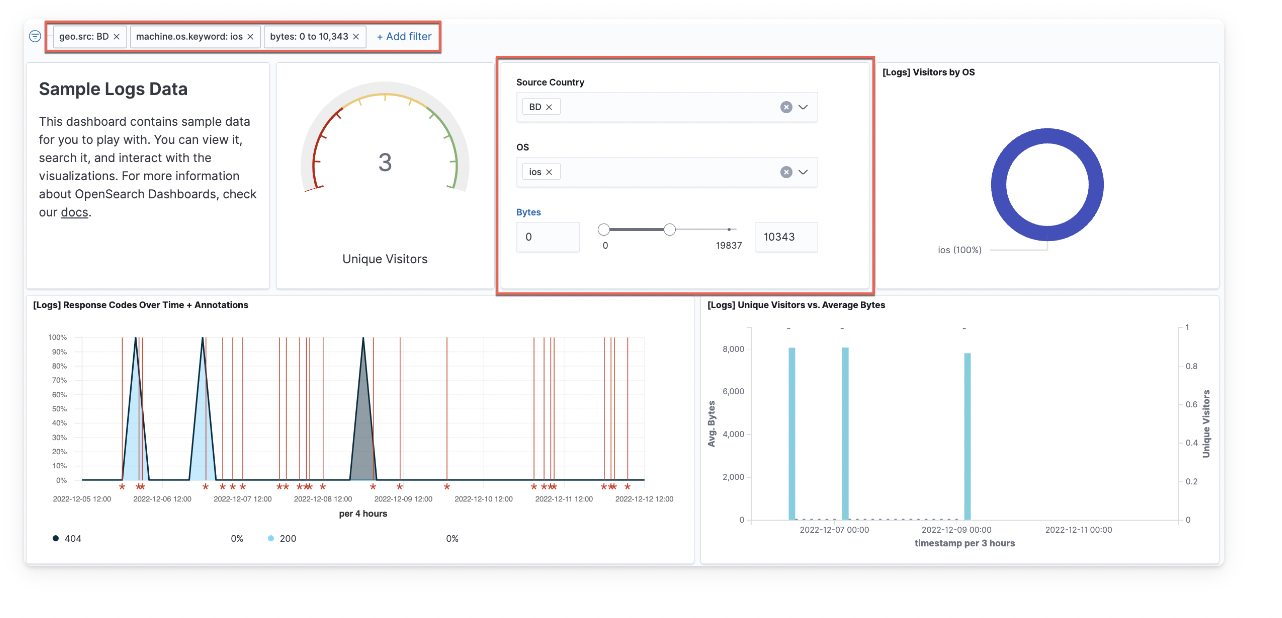Toggle the 404 legend item
The height and width of the screenshot is (618, 1282).
pyautogui.click(x=67, y=538)
